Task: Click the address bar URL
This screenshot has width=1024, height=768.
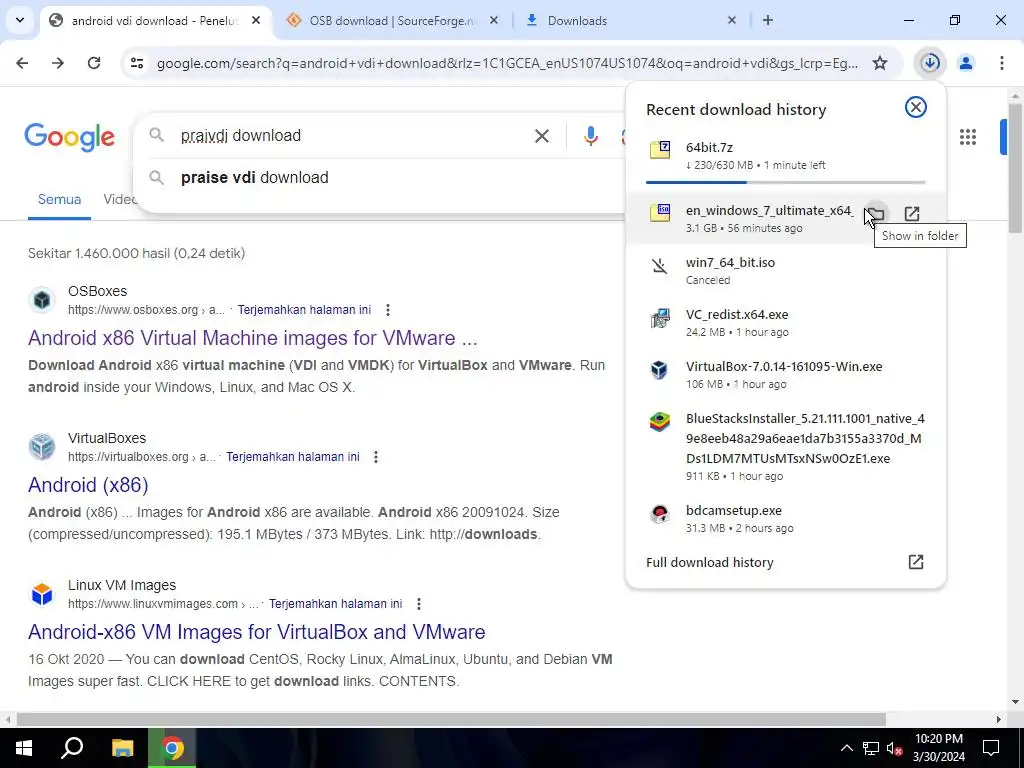Action: [x=507, y=63]
